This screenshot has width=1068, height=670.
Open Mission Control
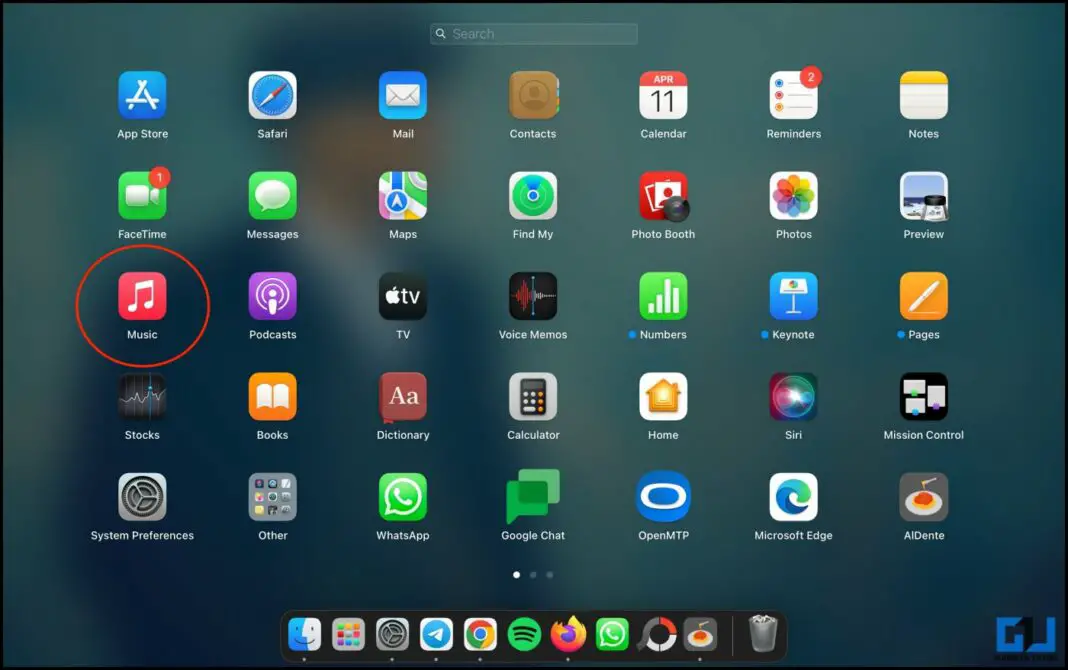923,397
